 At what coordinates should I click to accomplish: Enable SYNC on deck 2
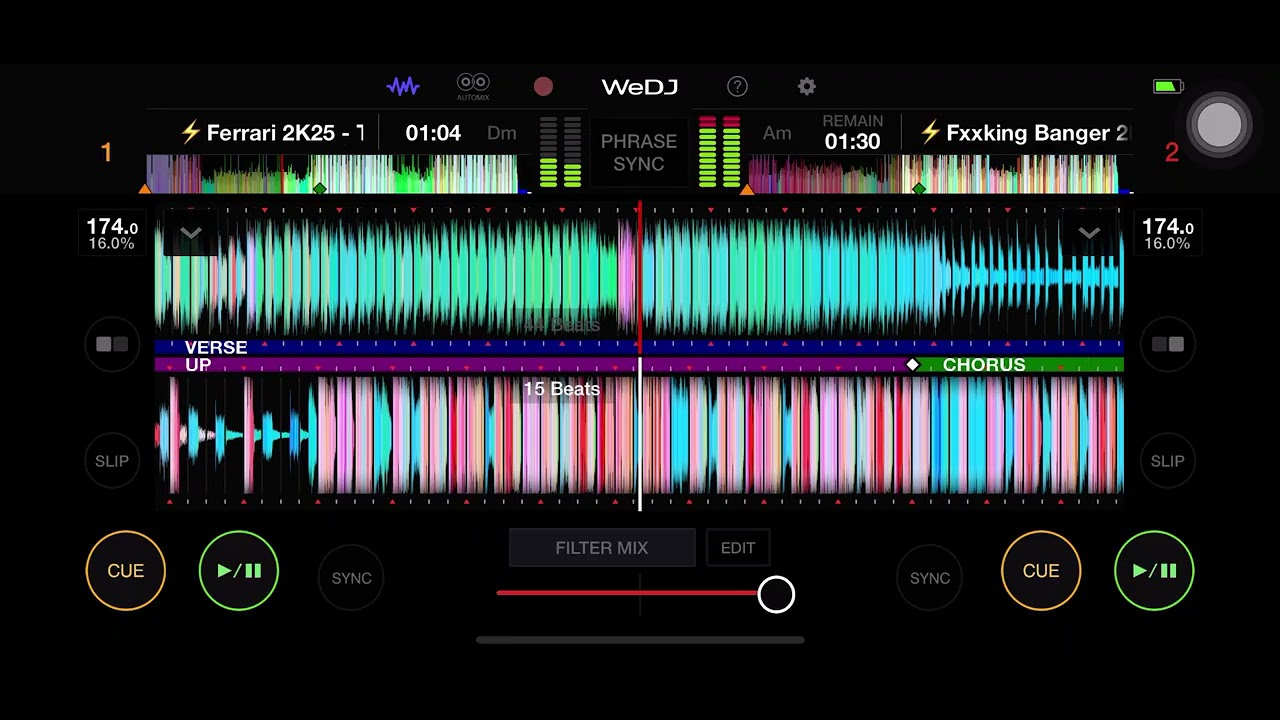pyautogui.click(x=930, y=578)
